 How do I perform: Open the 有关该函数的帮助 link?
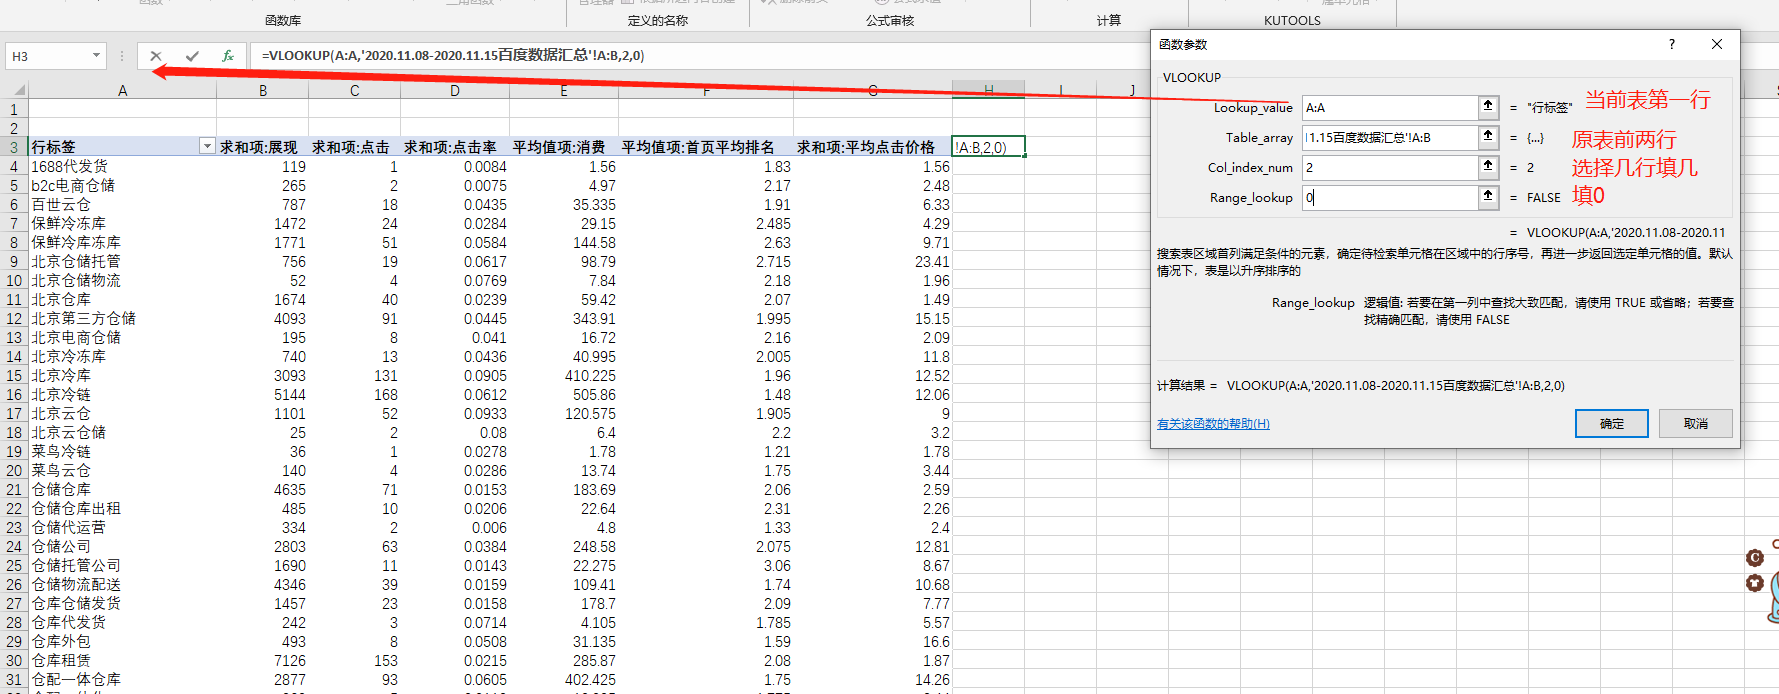pyautogui.click(x=1213, y=424)
